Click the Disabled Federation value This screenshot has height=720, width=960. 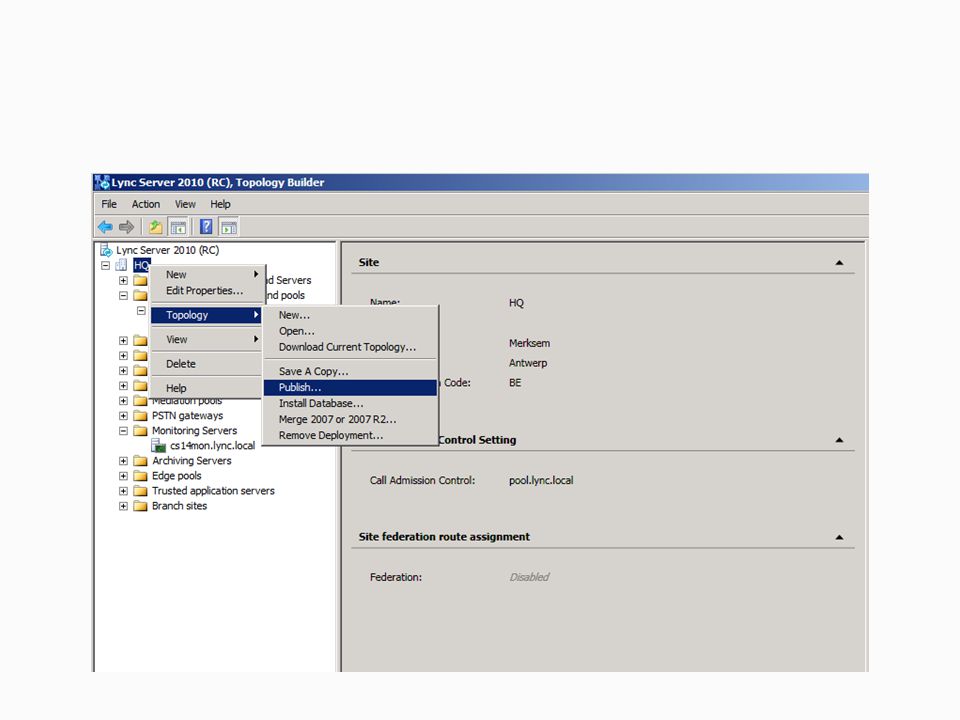(x=529, y=577)
